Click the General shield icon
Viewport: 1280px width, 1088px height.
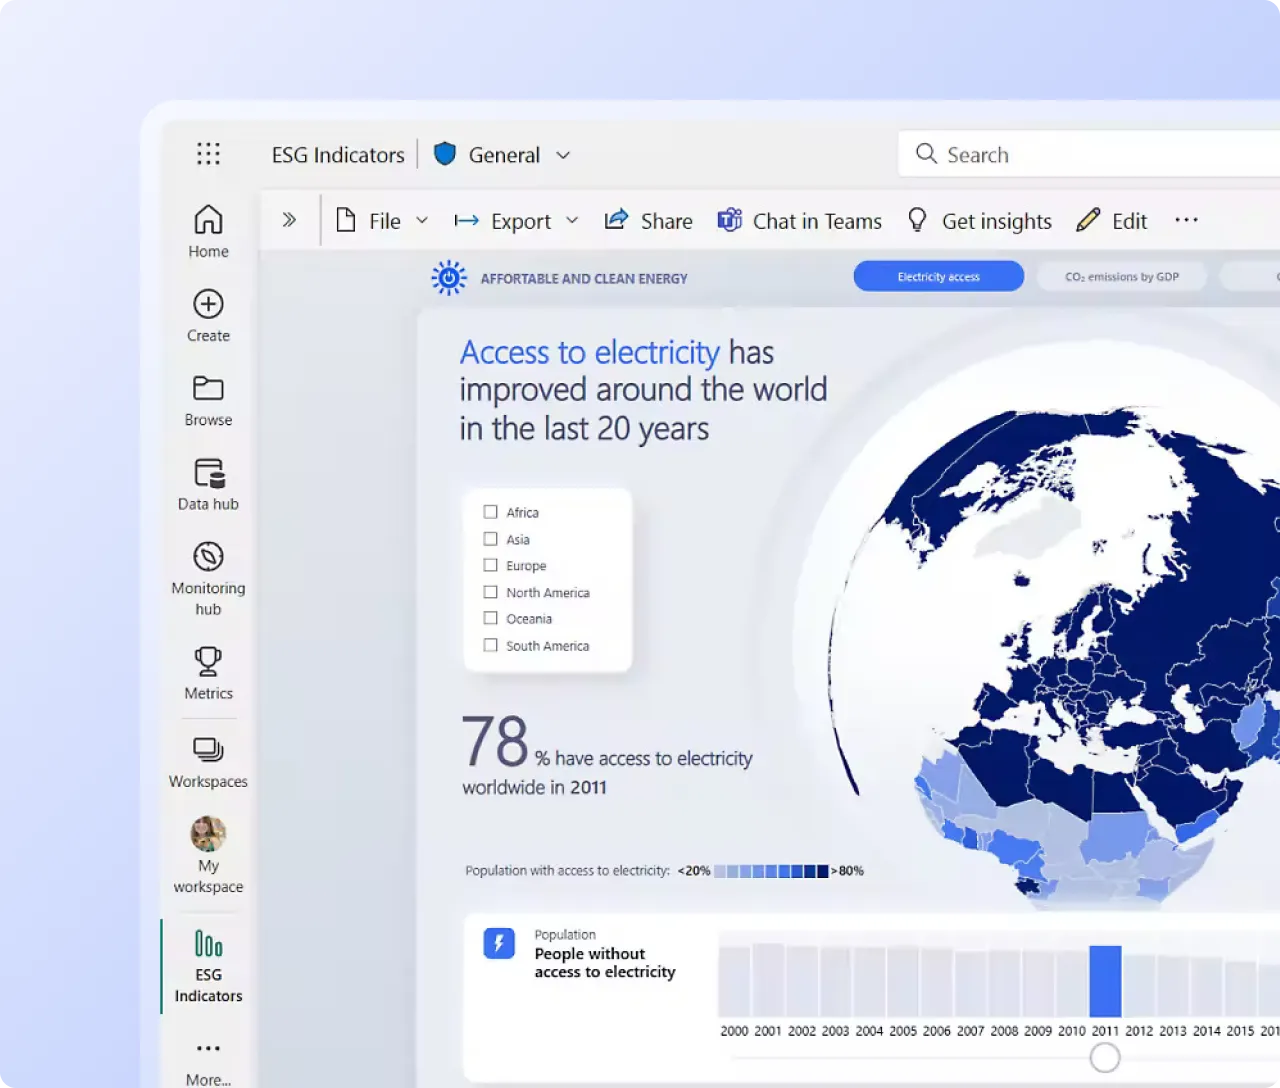pyautogui.click(x=445, y=154)
